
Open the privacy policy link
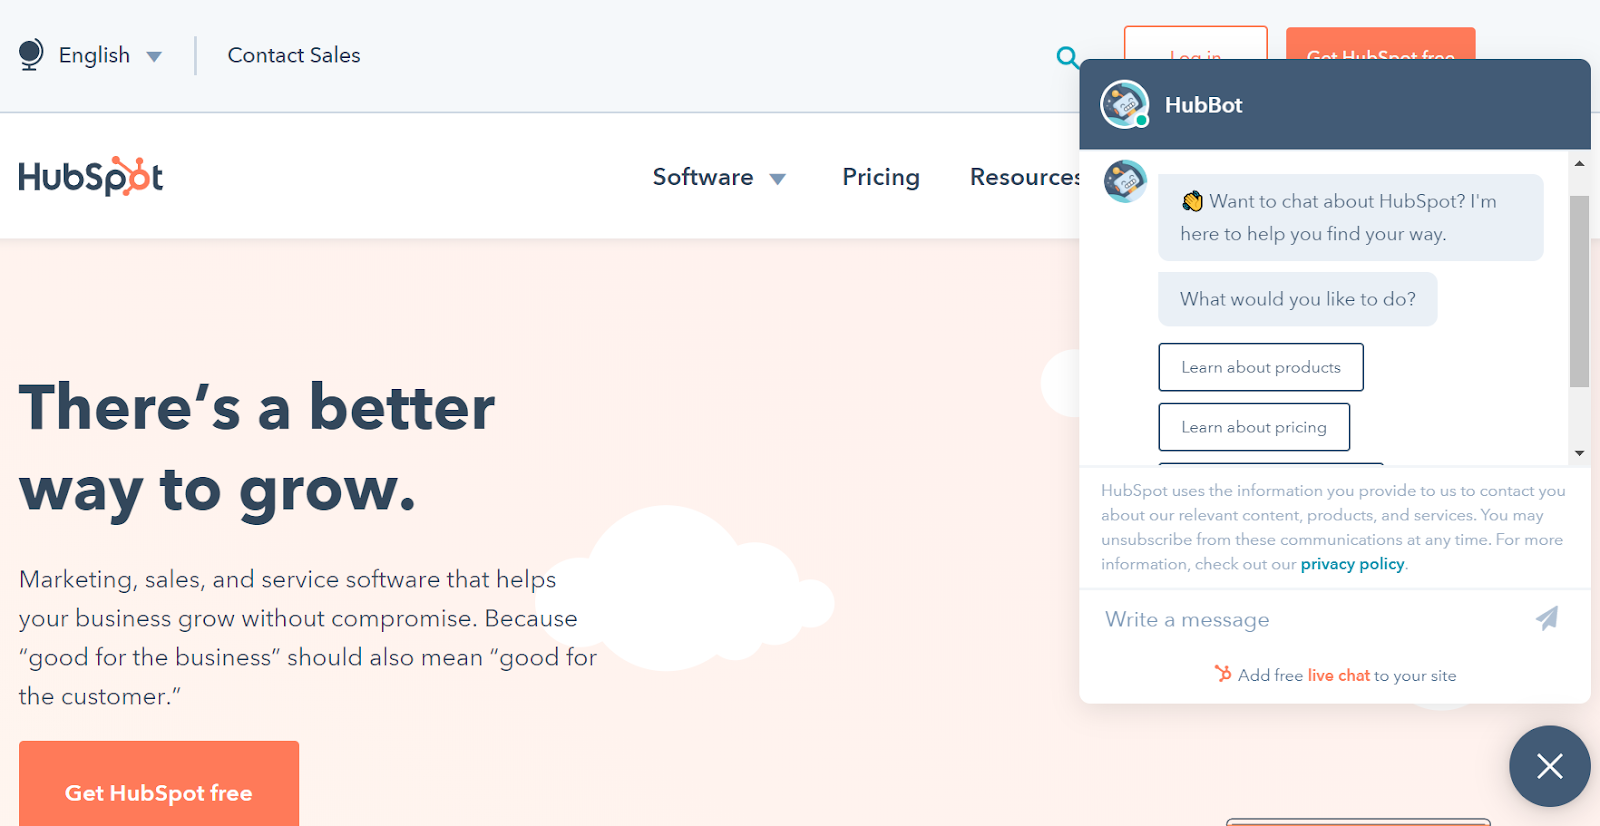[x=1352, y=564]
